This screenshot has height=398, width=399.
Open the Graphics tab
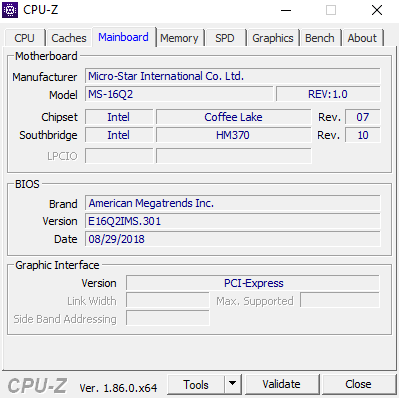click(273, 38)
